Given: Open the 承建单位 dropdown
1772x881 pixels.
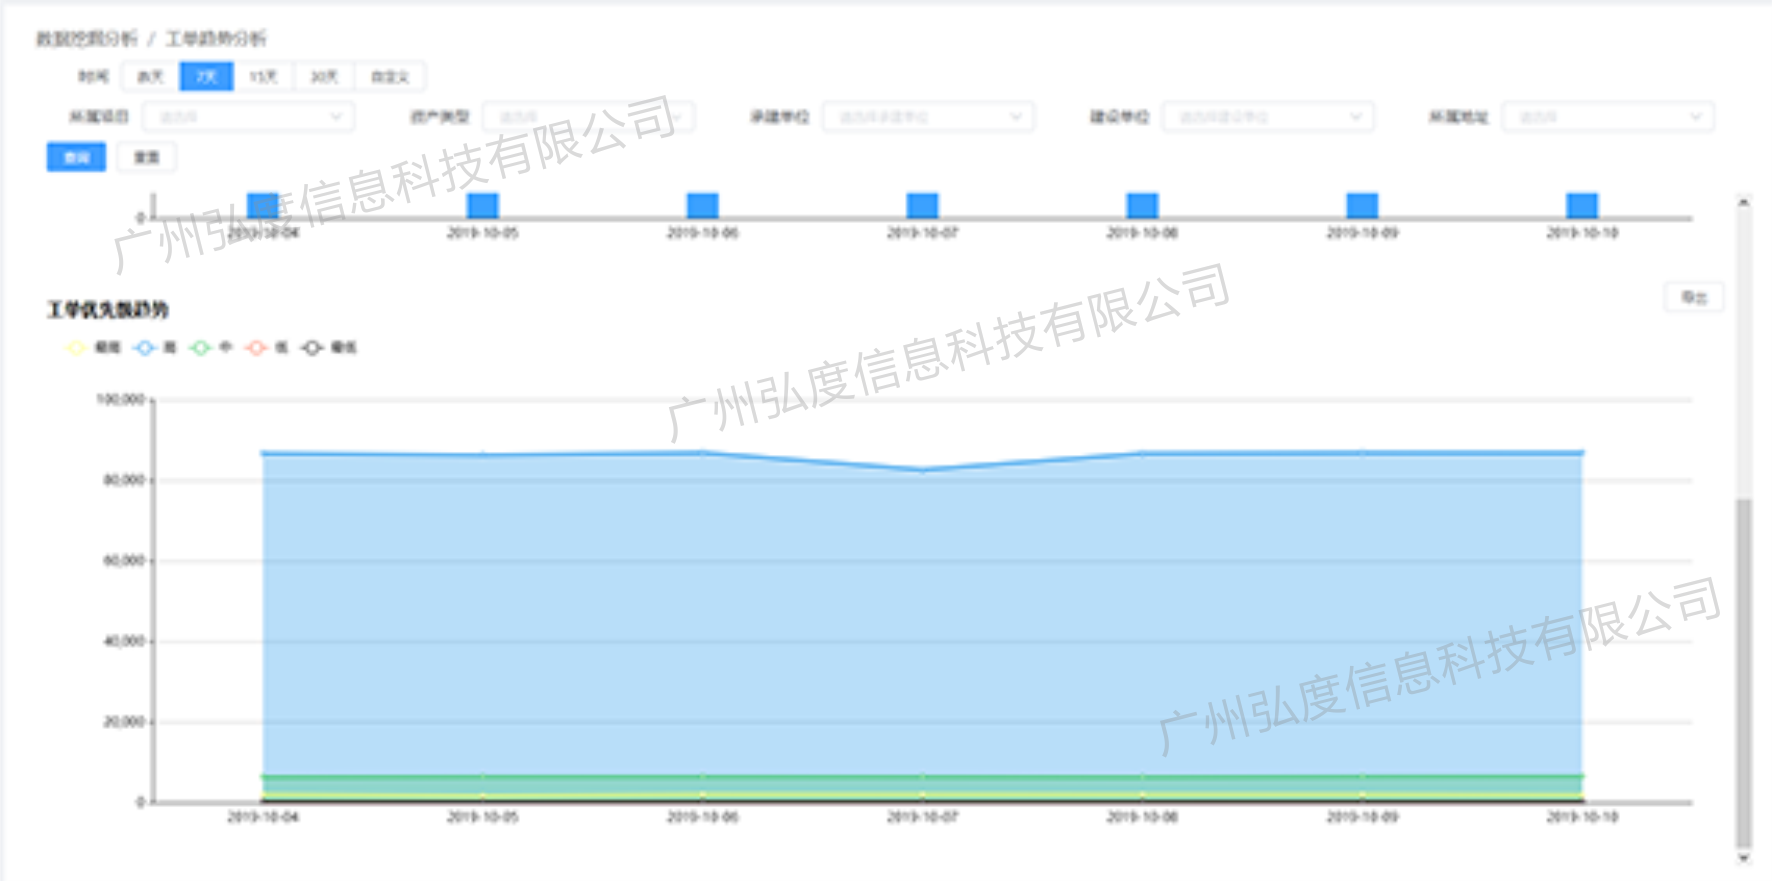Looking at the screenshot, I should click(x=928, y=117).
